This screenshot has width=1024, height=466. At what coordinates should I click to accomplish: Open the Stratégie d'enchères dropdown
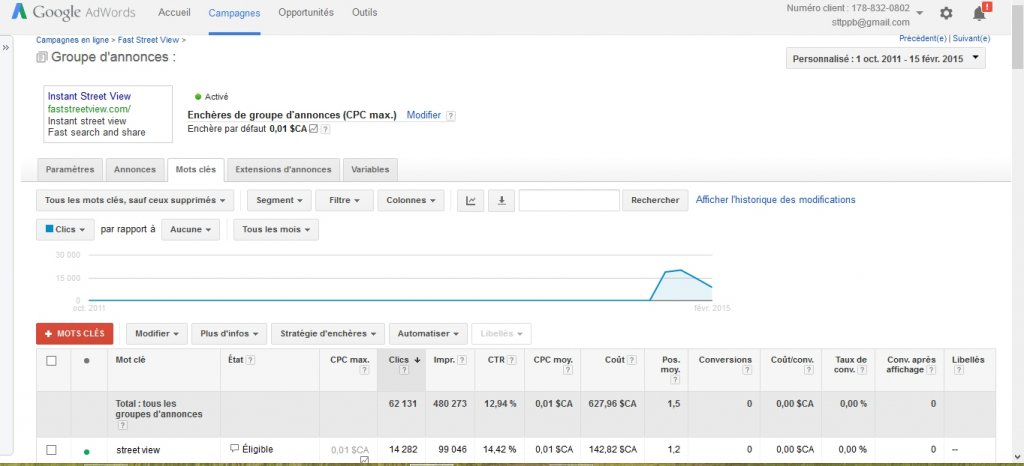point(328,334)
